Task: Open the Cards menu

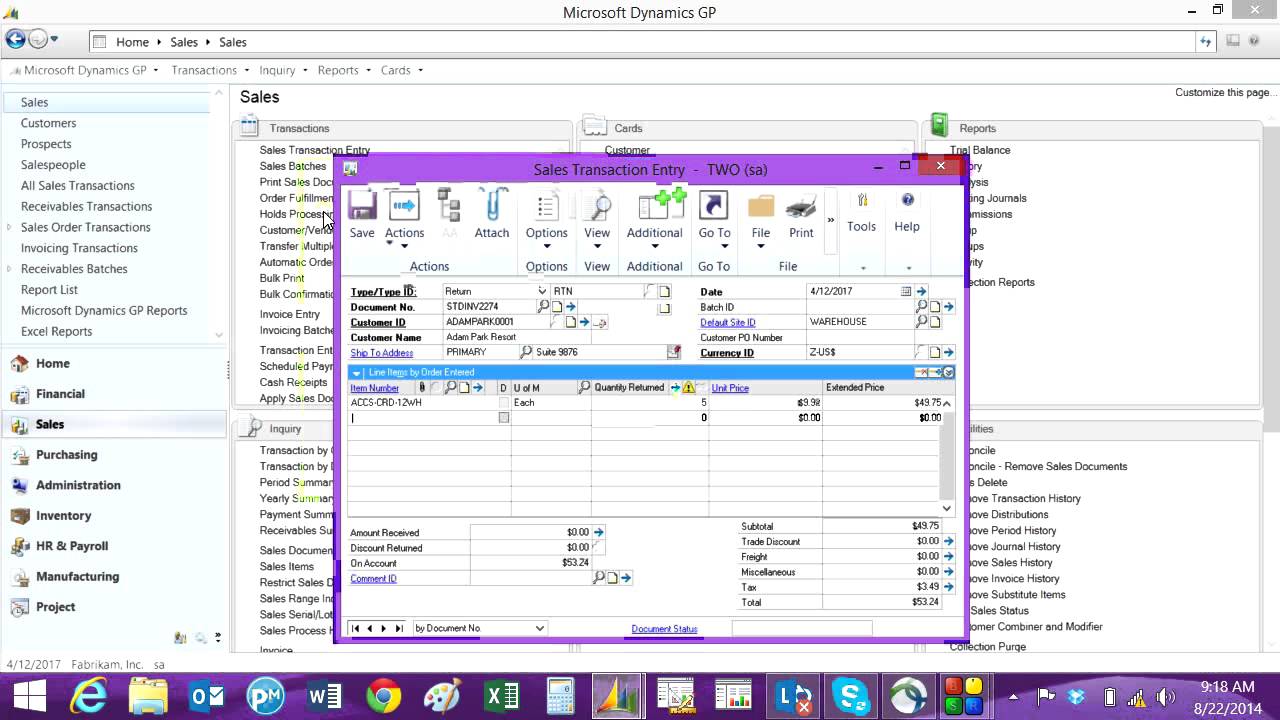Action: tap(401, 70)
